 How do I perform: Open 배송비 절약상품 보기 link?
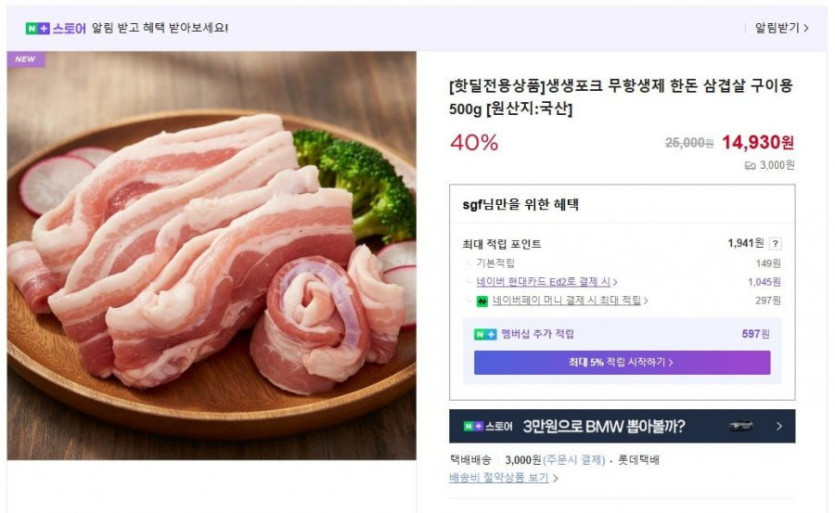tap(503, 478)
